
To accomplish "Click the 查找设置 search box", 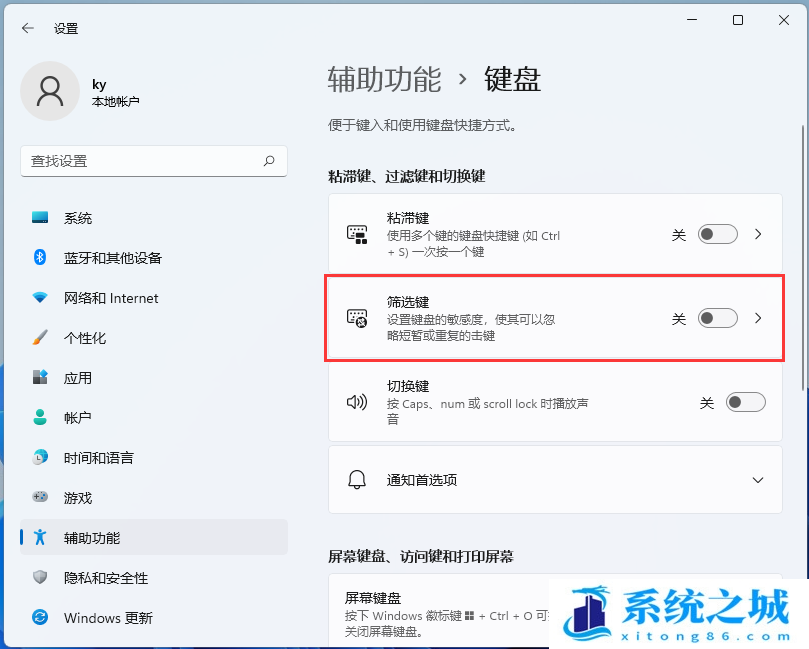I will (x=154, y=161).
